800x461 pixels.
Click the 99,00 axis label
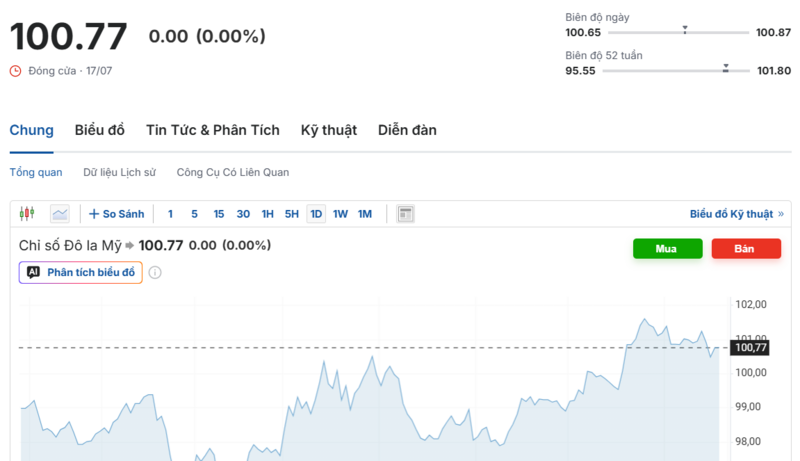[748, 407]
